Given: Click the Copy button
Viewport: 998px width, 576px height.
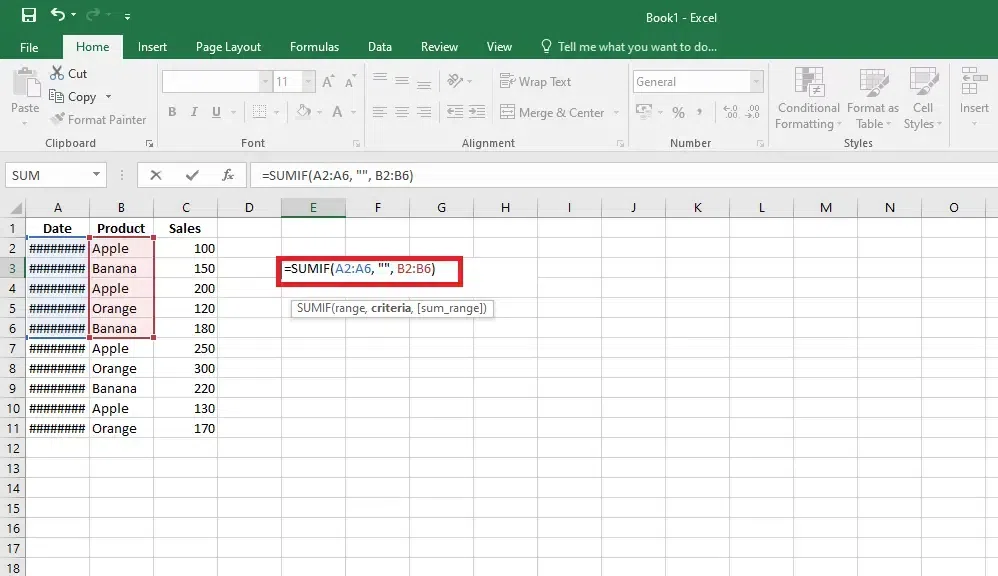Looking at the screenshot, I should pos(73,97).
